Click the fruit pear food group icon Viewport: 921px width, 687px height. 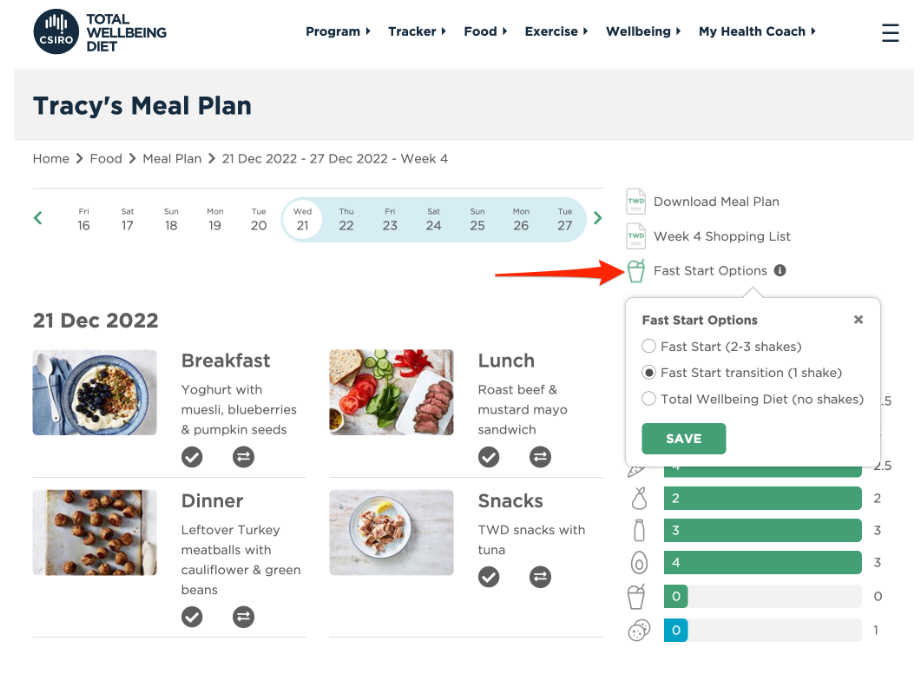(x=639, y=498)
